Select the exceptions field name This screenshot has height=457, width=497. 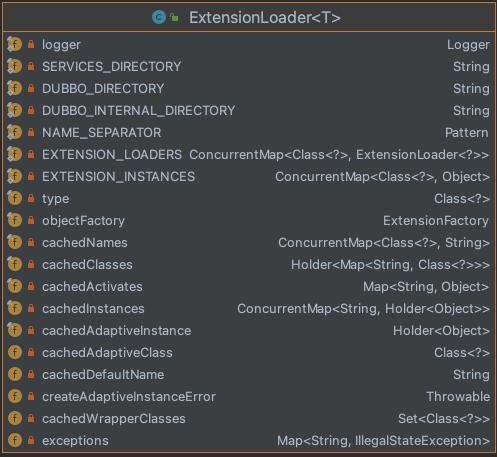(x=75, y=441)
